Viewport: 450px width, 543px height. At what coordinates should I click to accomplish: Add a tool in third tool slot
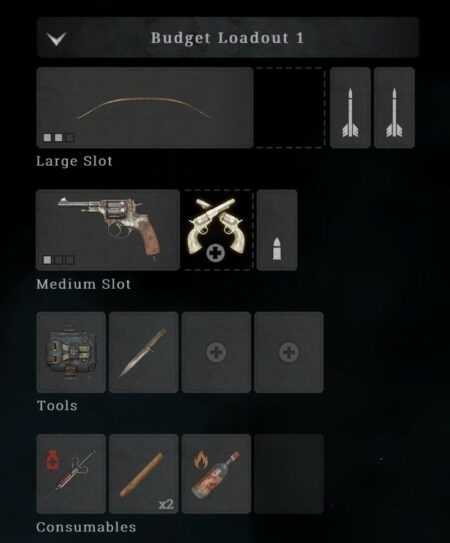pos(217,352)
